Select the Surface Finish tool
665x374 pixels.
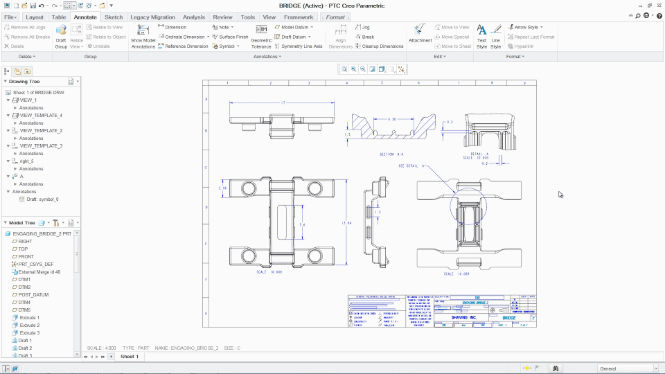230,37
